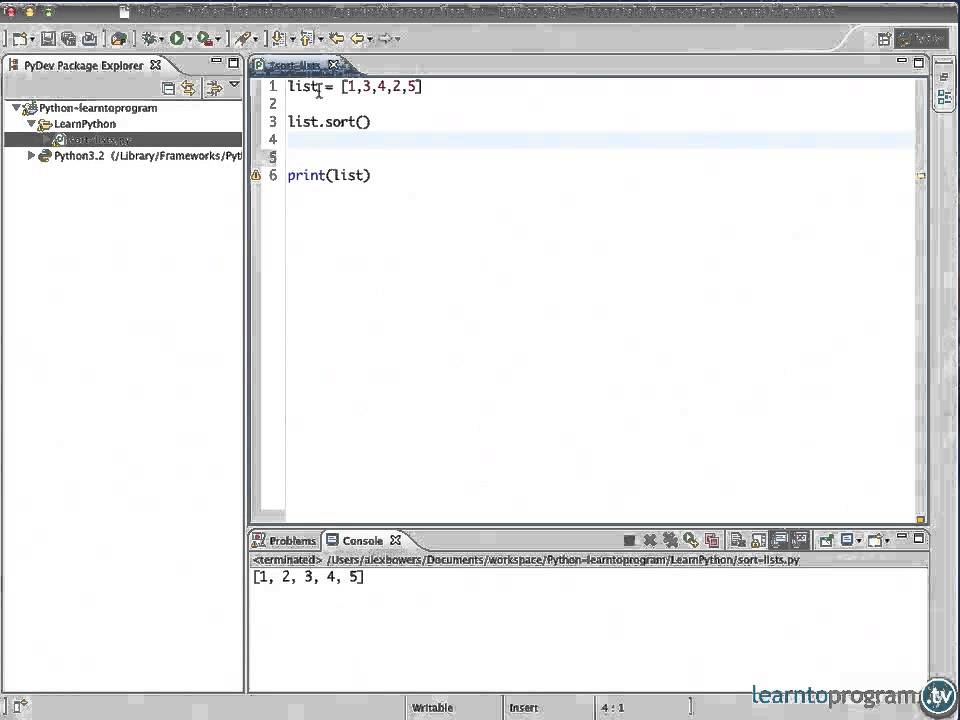The width and height of the screenshot is (960, 720).
Task: Click the Previous Annotation toolbar icon
Action: tap(307, 39)
